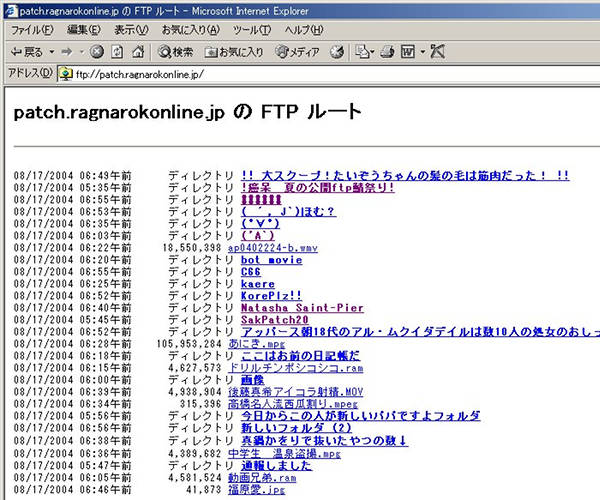The image size is (600, 500).
Task: Open the History icon in toolbar
Action: [x=337, y=51]
